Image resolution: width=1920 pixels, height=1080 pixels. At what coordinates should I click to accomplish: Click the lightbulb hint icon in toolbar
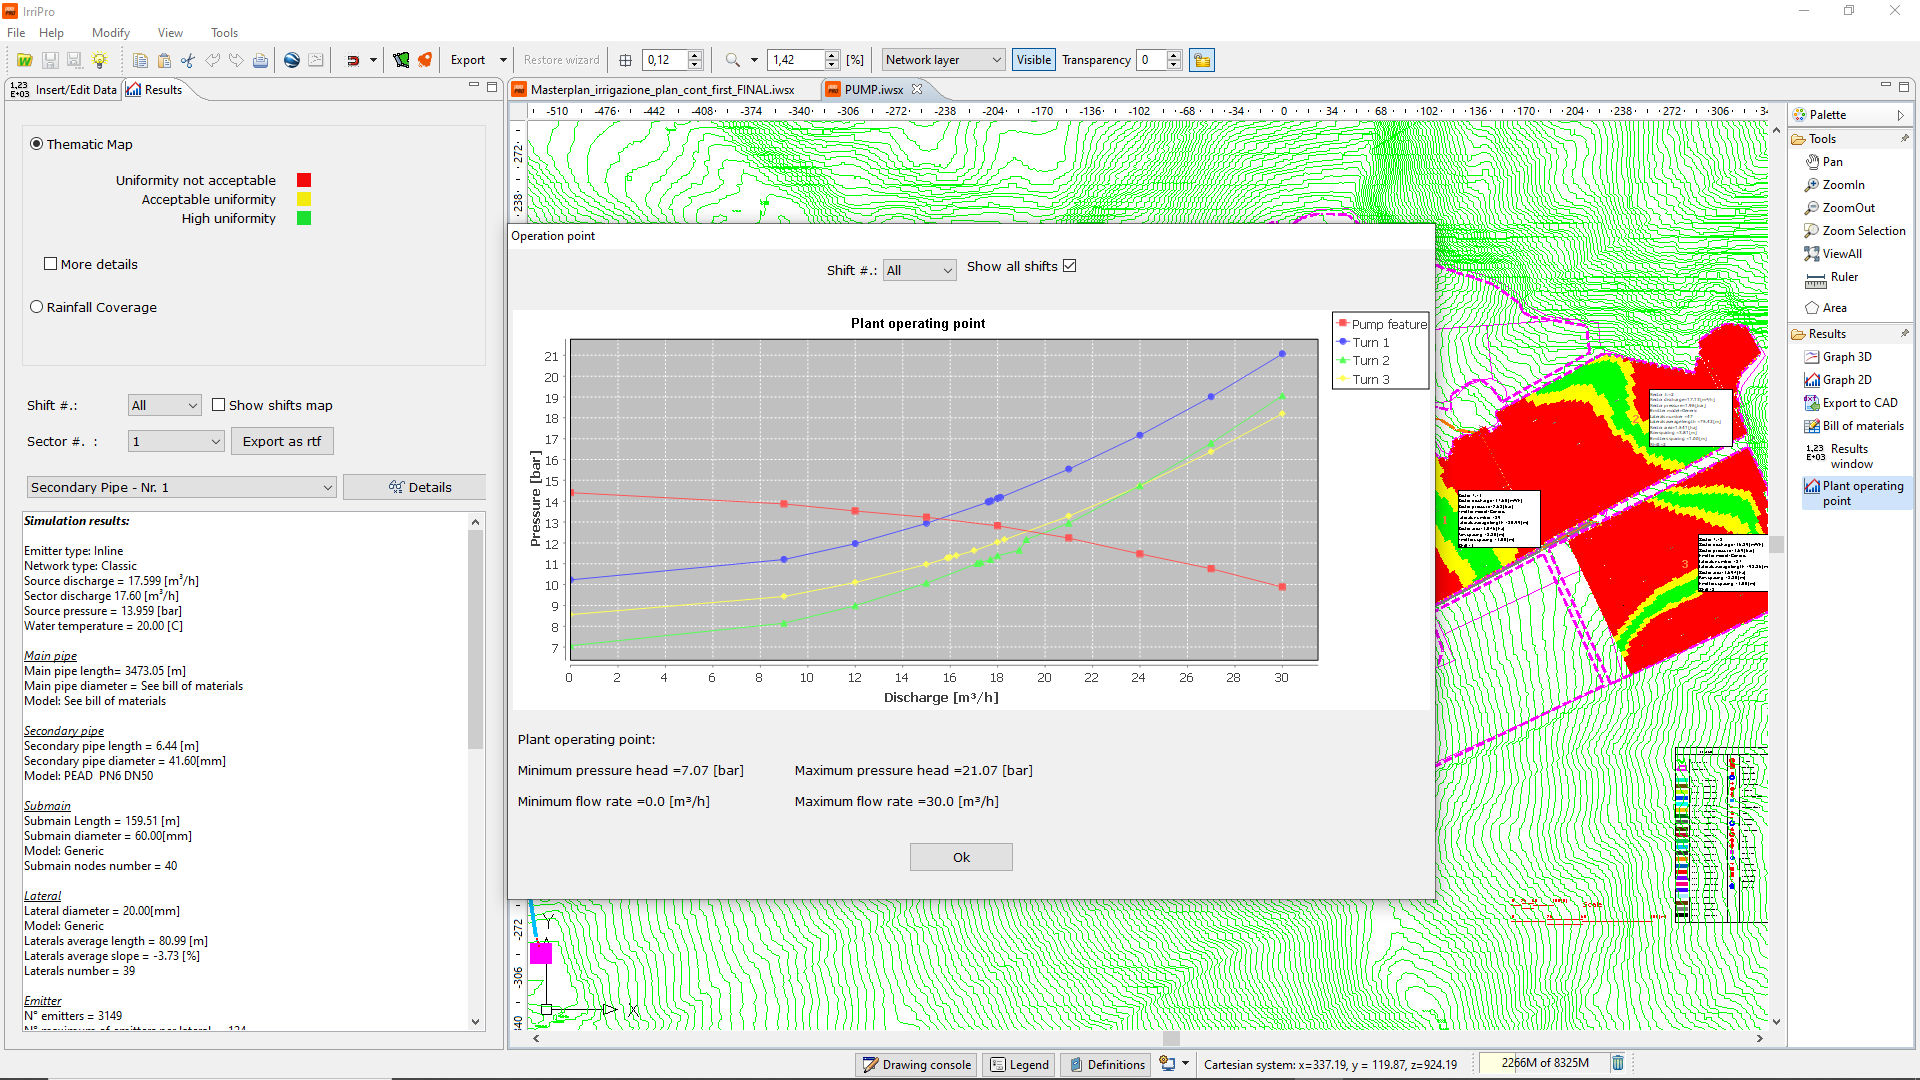tap(99, 60)
